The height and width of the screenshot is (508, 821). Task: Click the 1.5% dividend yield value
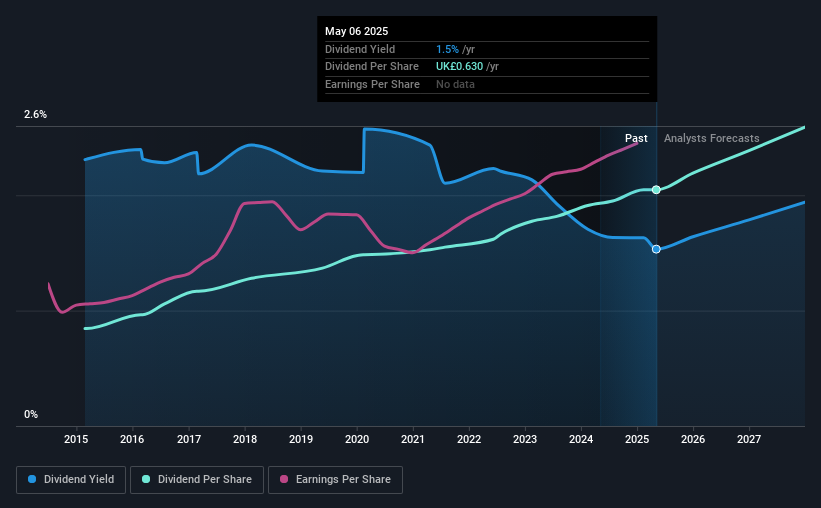click(447, 49)
